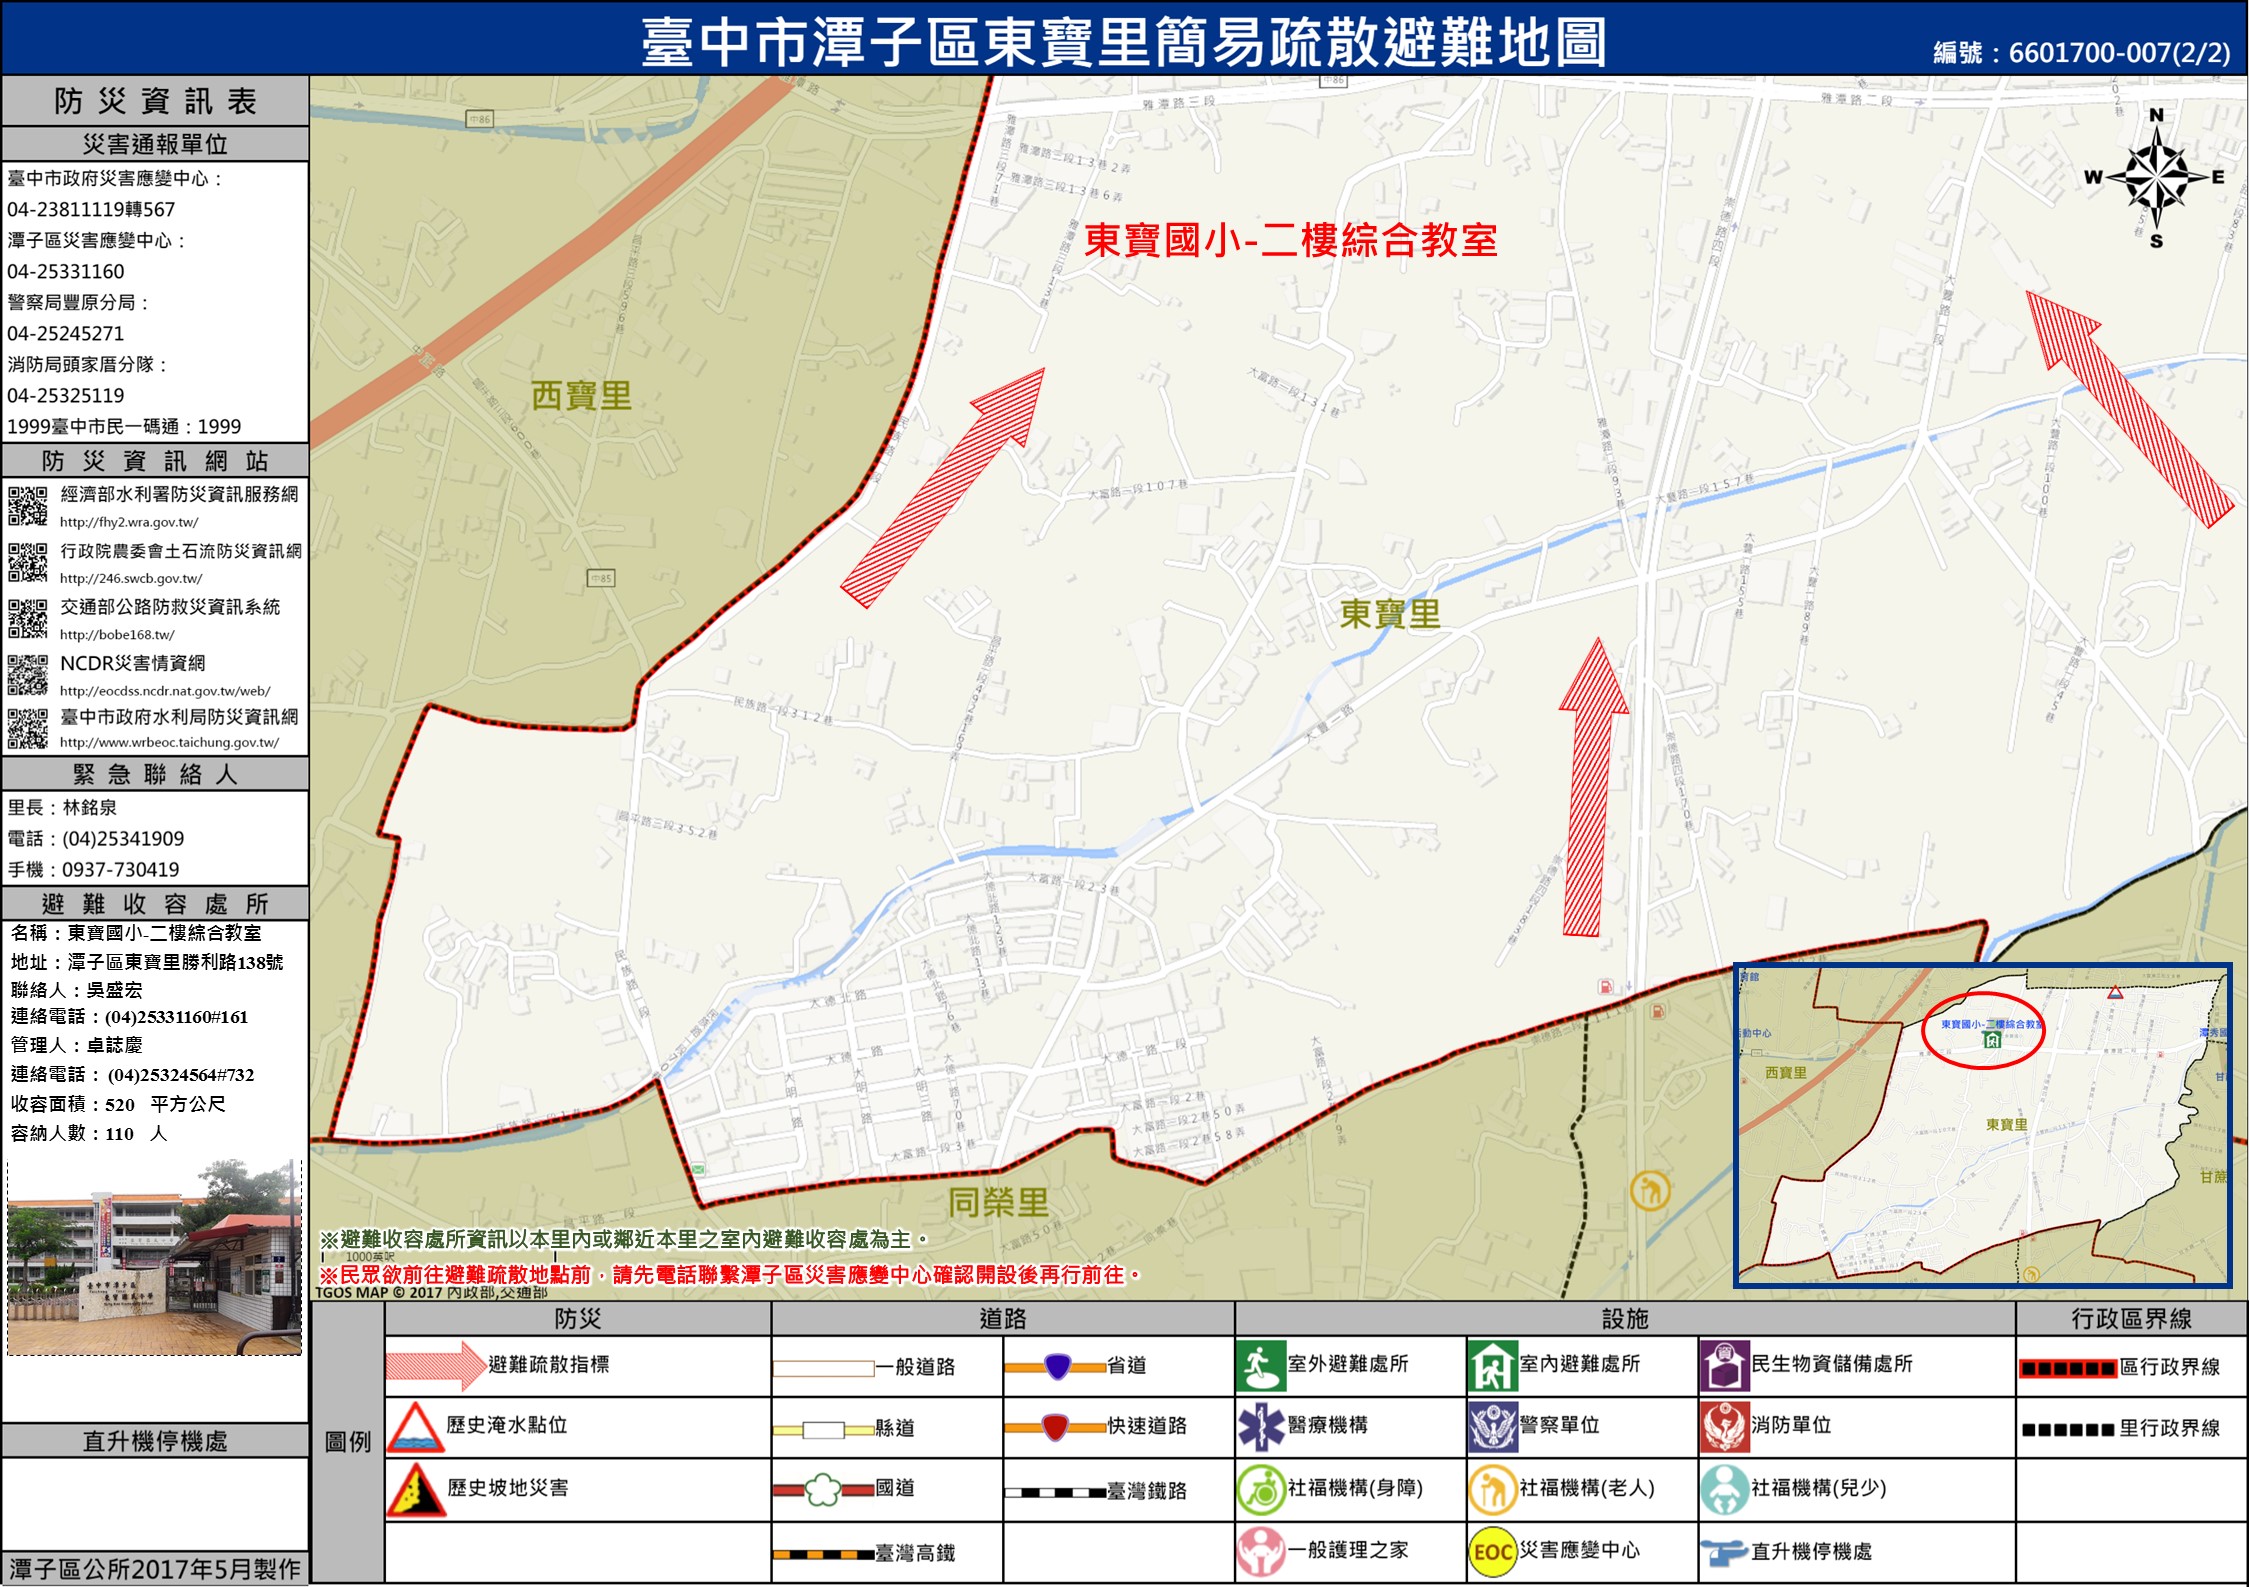Click the QR code beside NCDR災害情資網
This screenshot has height=1587, width=2249.
click(x=28, y=675)
